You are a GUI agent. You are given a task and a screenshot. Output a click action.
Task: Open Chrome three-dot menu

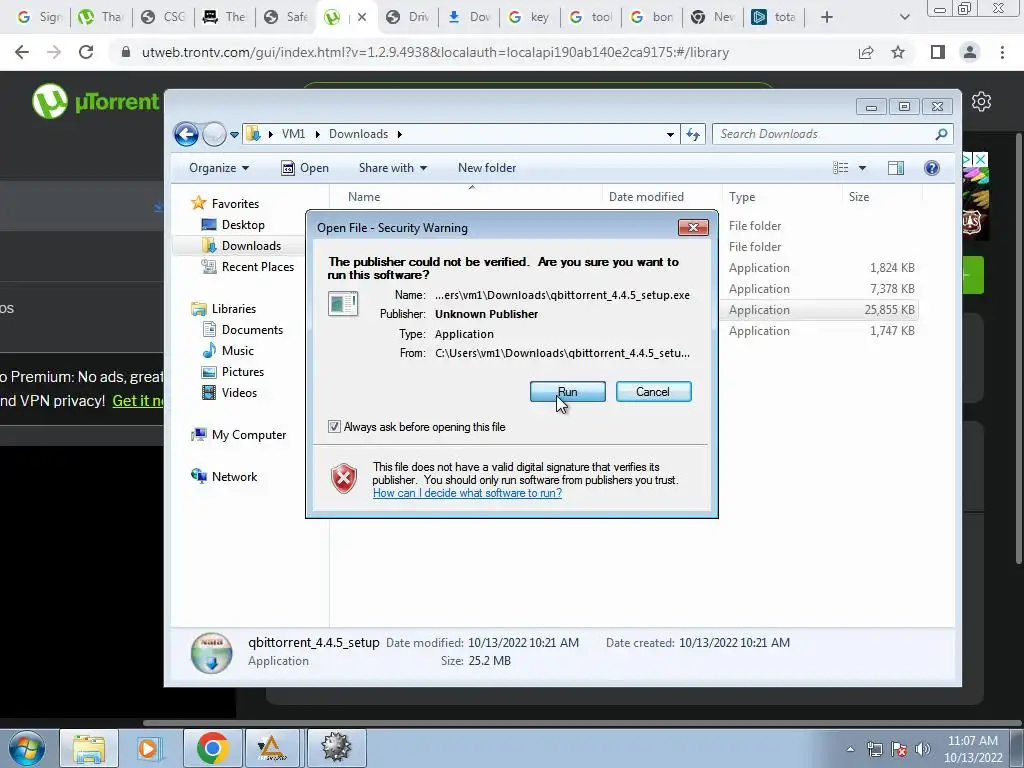point(1002,52)
